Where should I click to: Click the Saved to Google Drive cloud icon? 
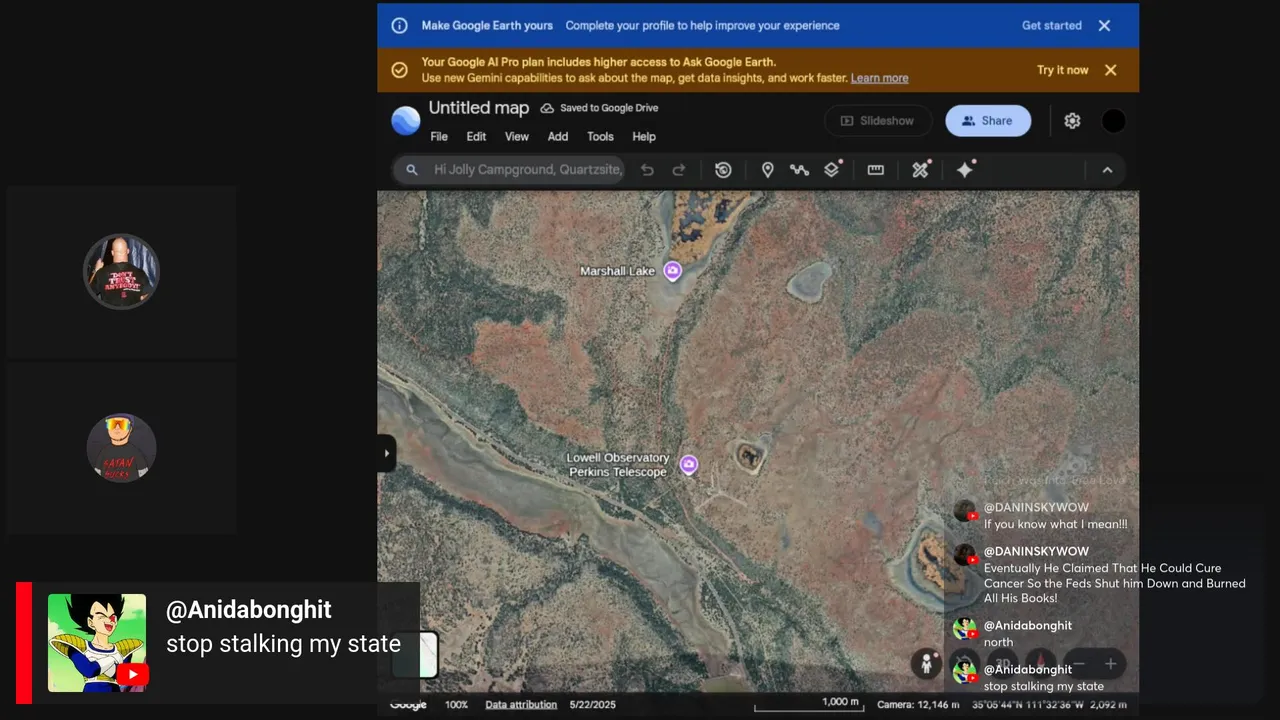click(547, 108)
